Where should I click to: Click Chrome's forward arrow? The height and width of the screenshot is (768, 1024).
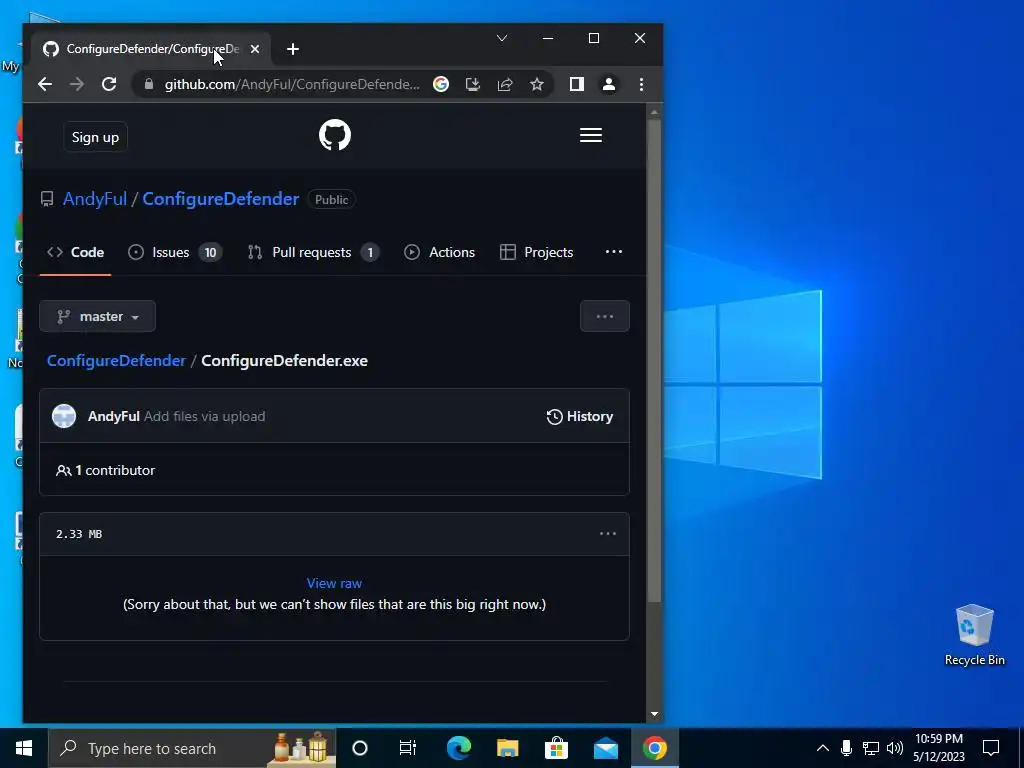click(77, 84)
